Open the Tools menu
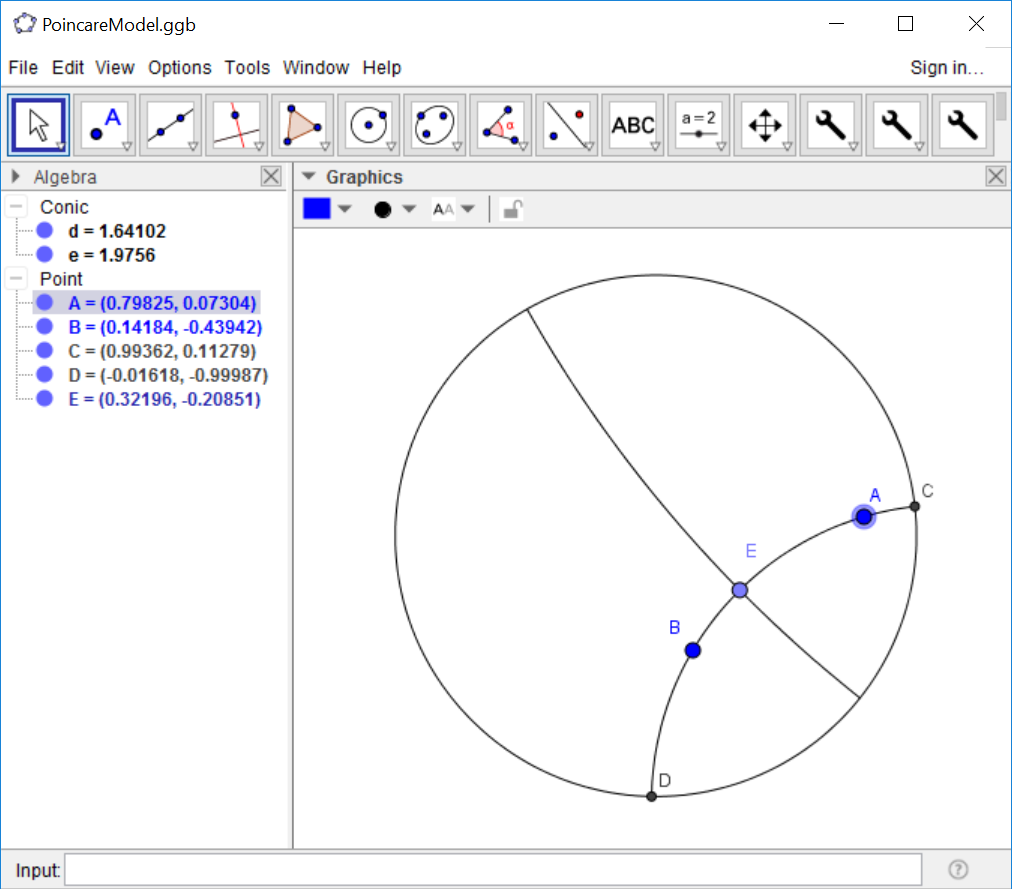The height and width of the screenshot is (889, 1012). pyautogui.click(x=246, y=68)
